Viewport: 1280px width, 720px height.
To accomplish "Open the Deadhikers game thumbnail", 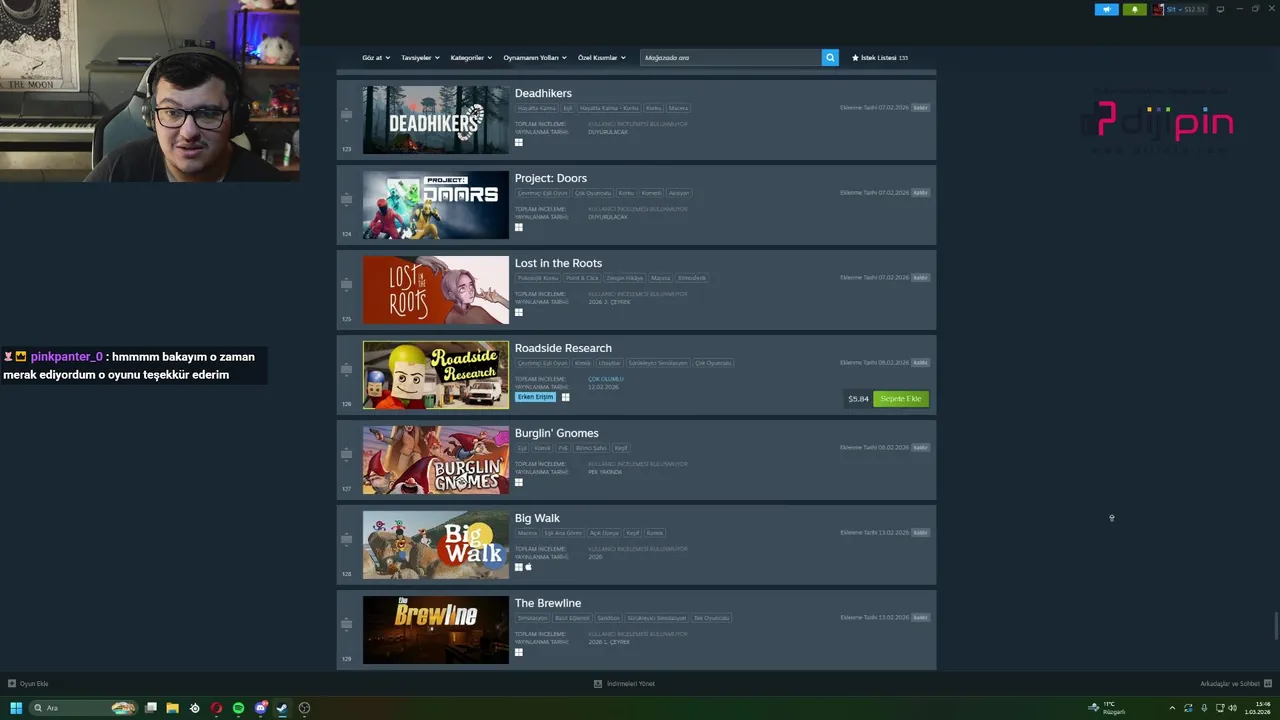I will [435, 120].
